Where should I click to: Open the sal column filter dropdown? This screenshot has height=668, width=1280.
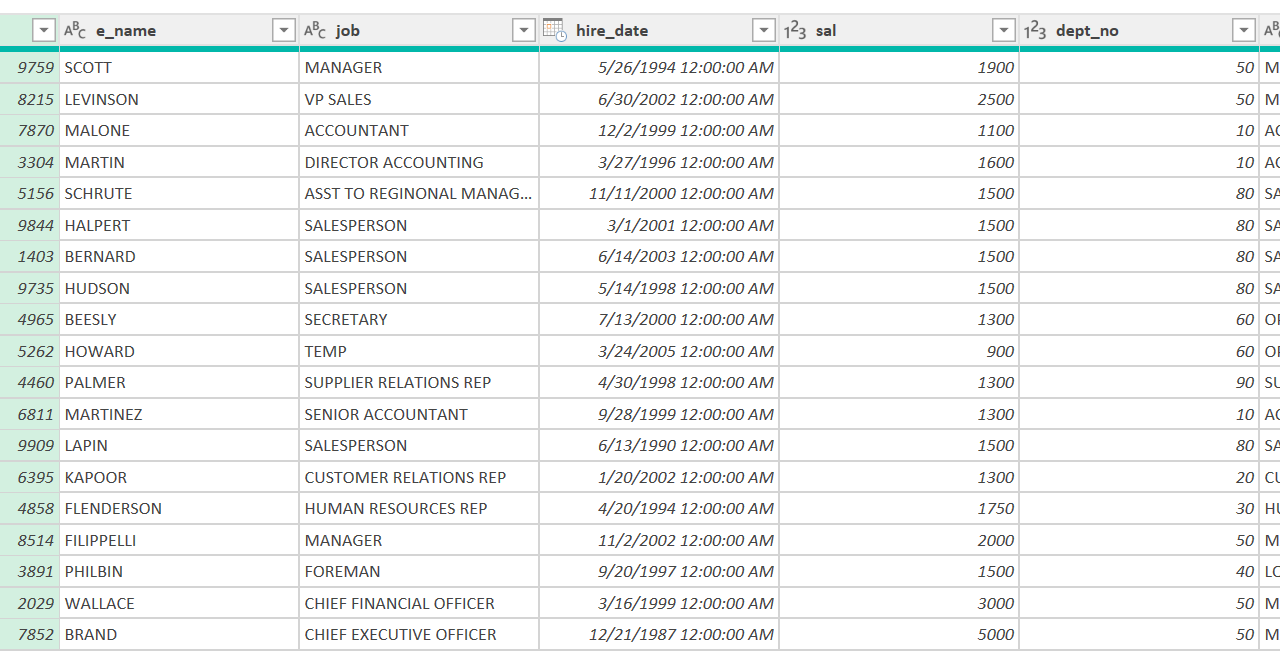1004,31
